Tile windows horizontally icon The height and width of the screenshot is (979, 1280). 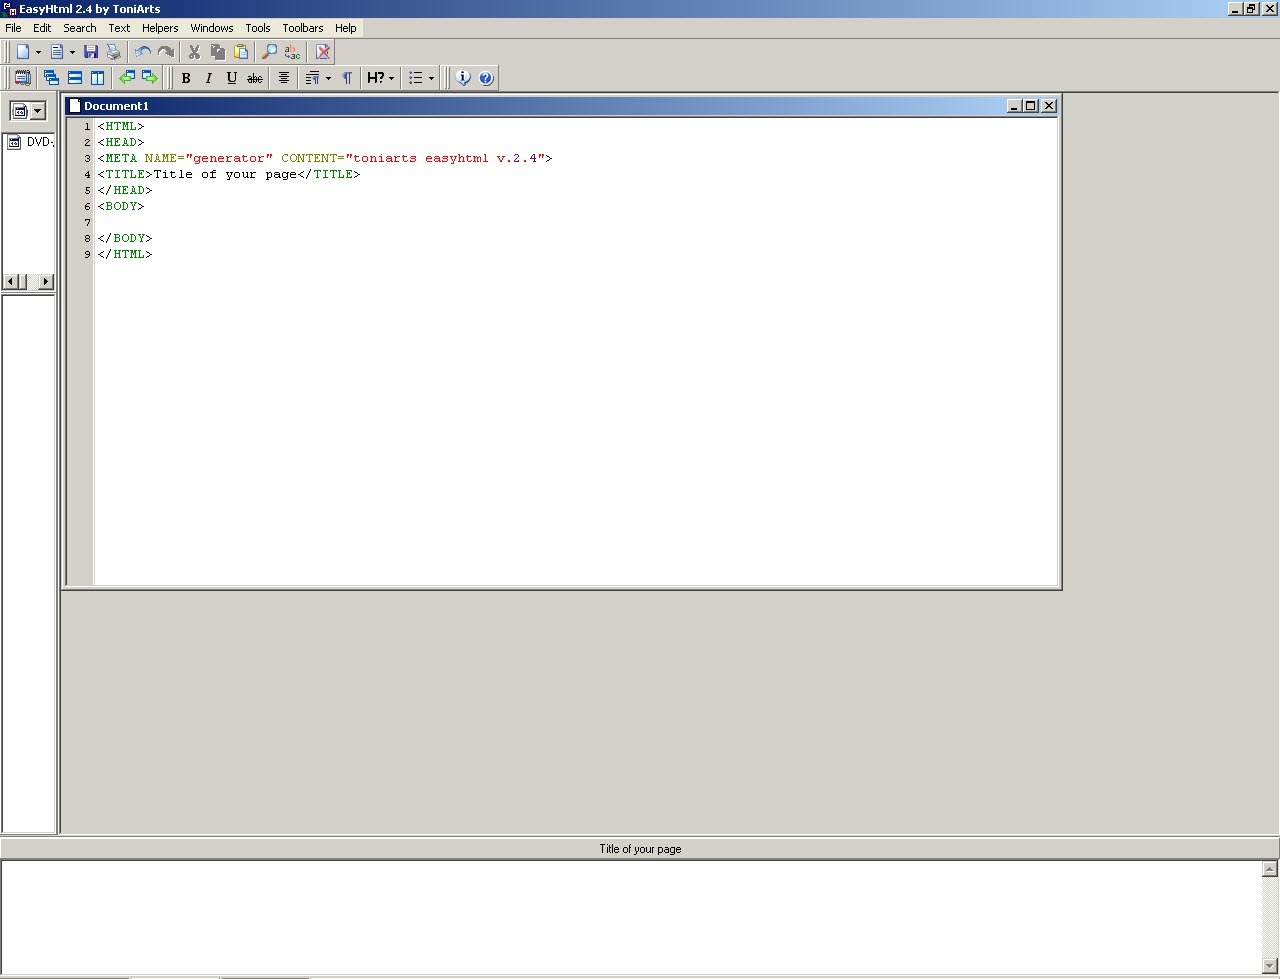pos(75,78)
